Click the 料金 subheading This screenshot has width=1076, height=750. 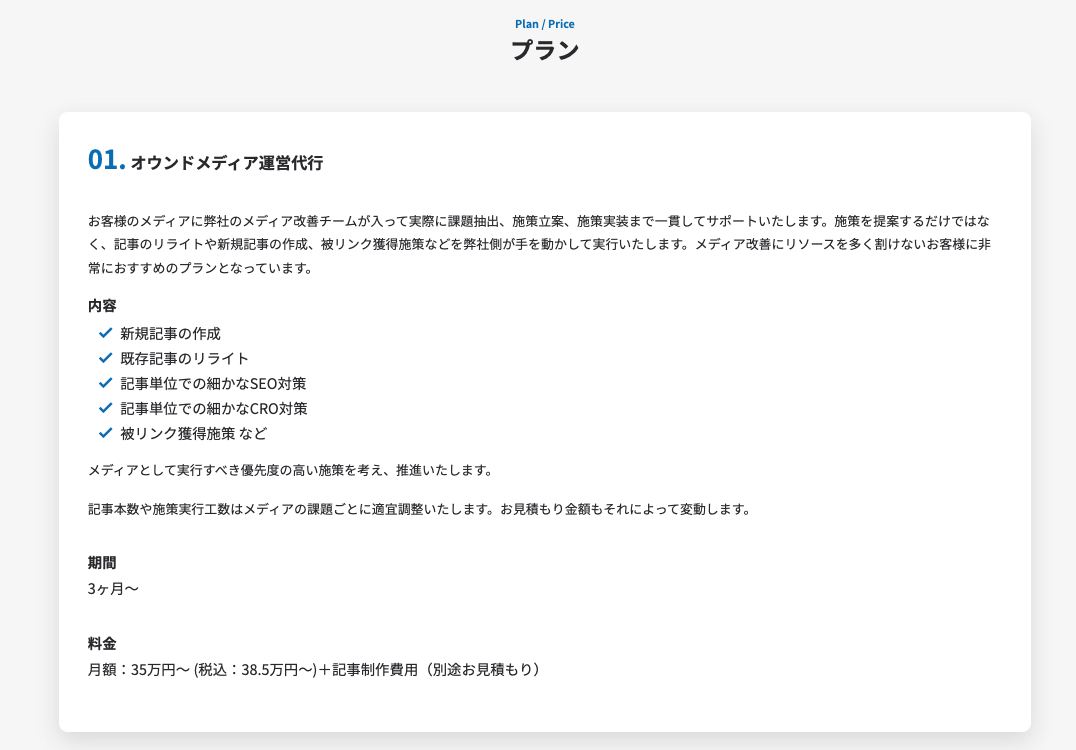(102, 644)
